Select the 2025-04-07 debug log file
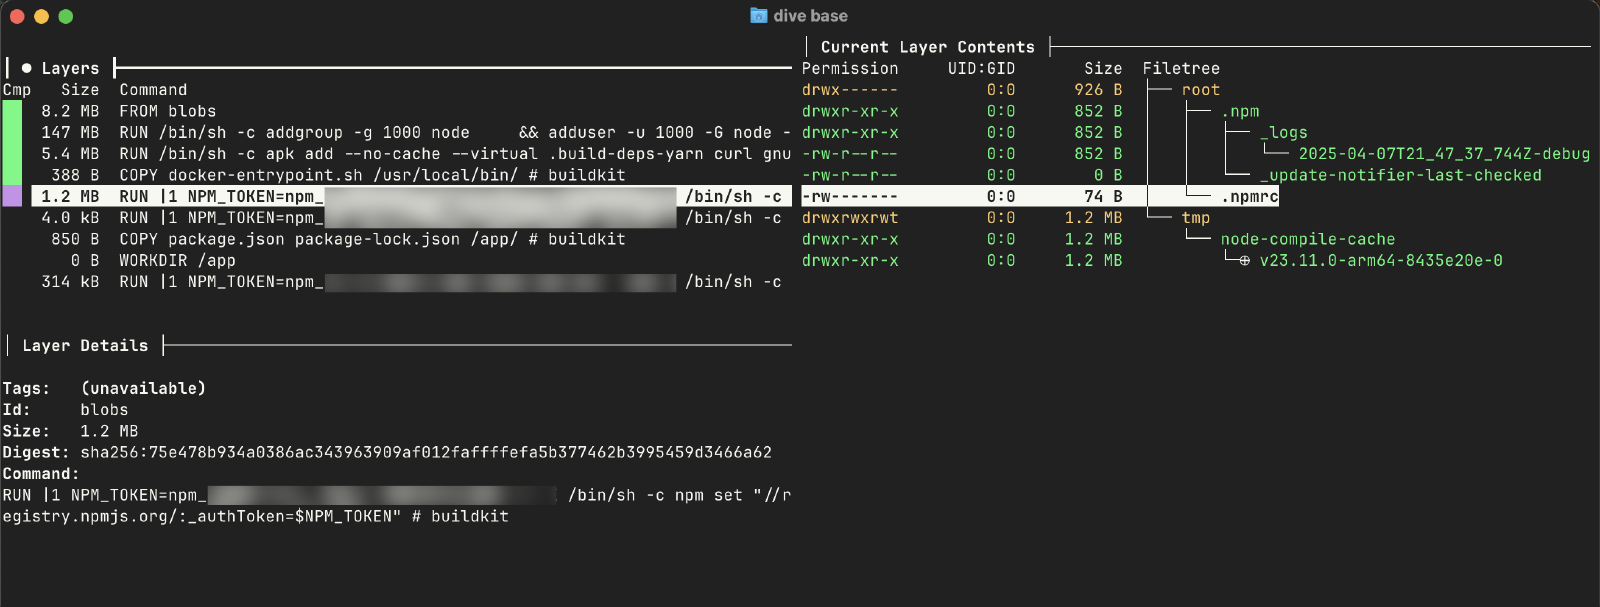Image resolution: width=1600 pixels, height=607 pixels. pyautogui.click(x=1443, y=154)
